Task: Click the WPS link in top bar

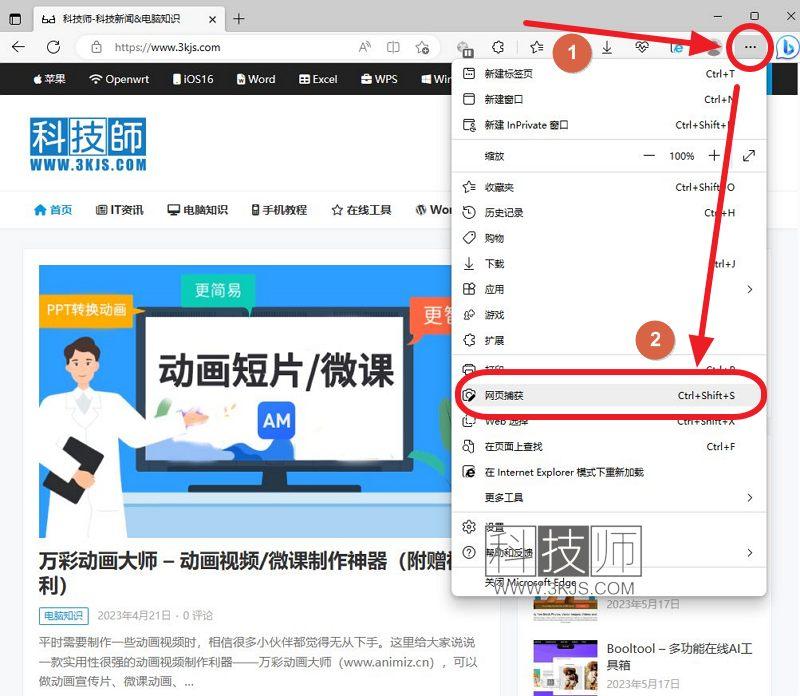Action: [x=379, y=79]
